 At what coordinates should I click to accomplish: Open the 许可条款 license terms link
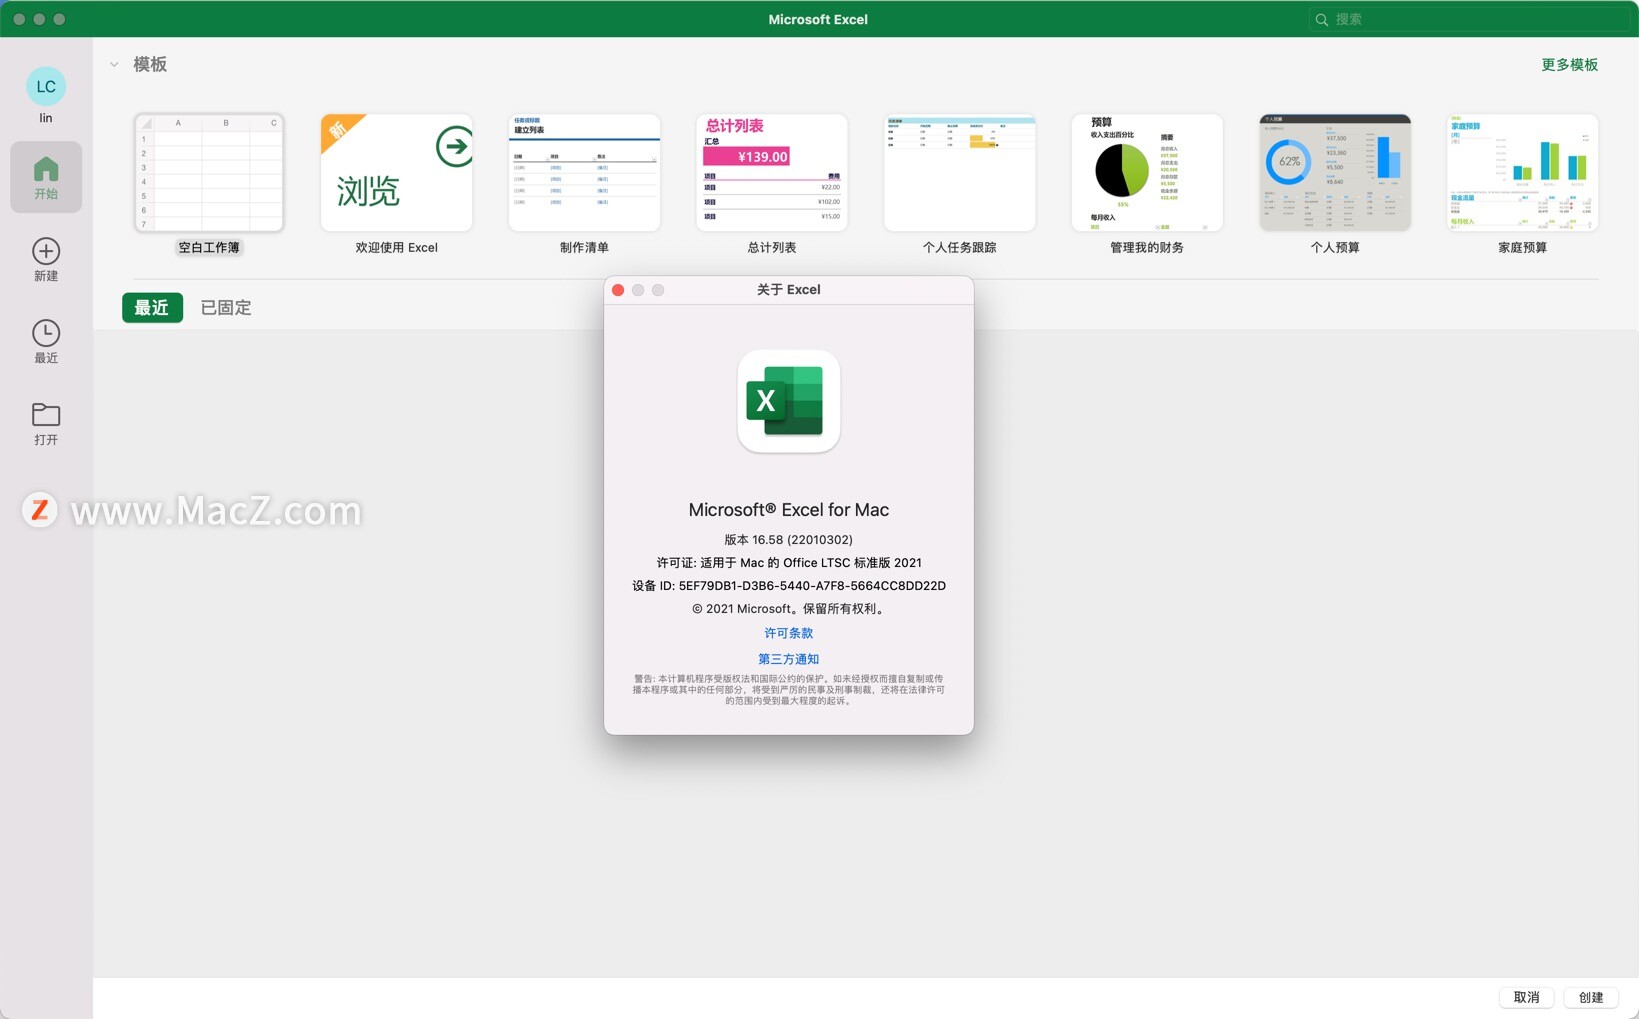point(788,633)
